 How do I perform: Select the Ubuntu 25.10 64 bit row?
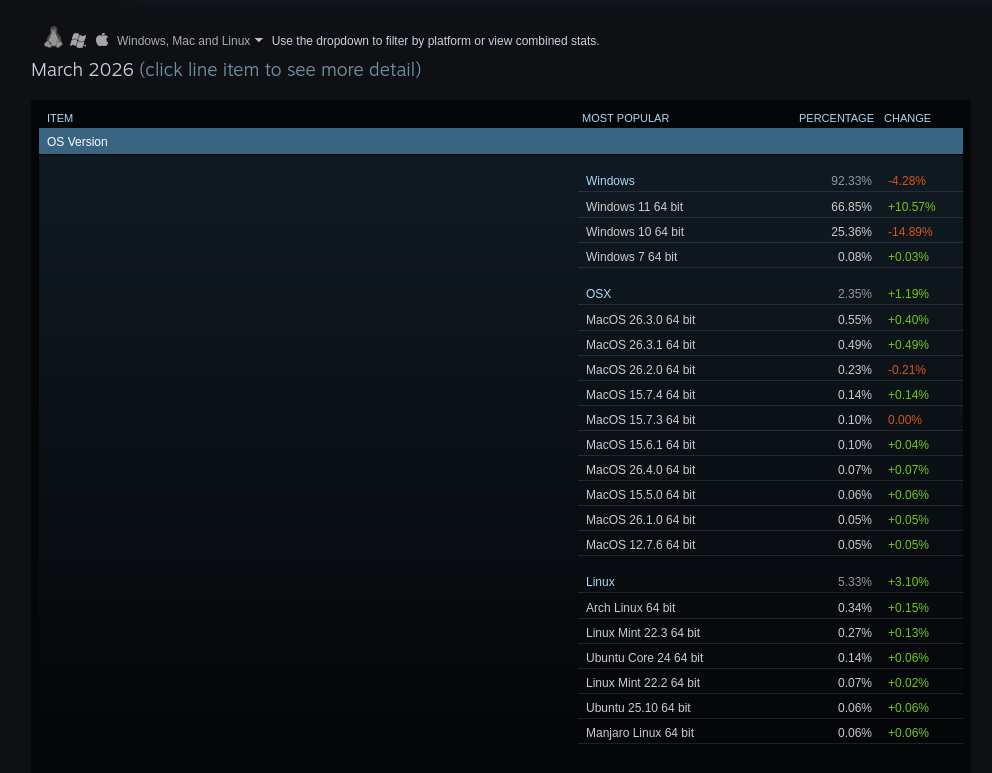point(770,708)
